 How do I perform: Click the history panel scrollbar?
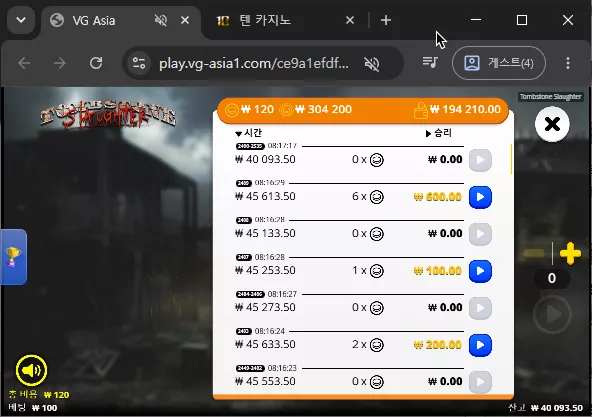point(511,159)
